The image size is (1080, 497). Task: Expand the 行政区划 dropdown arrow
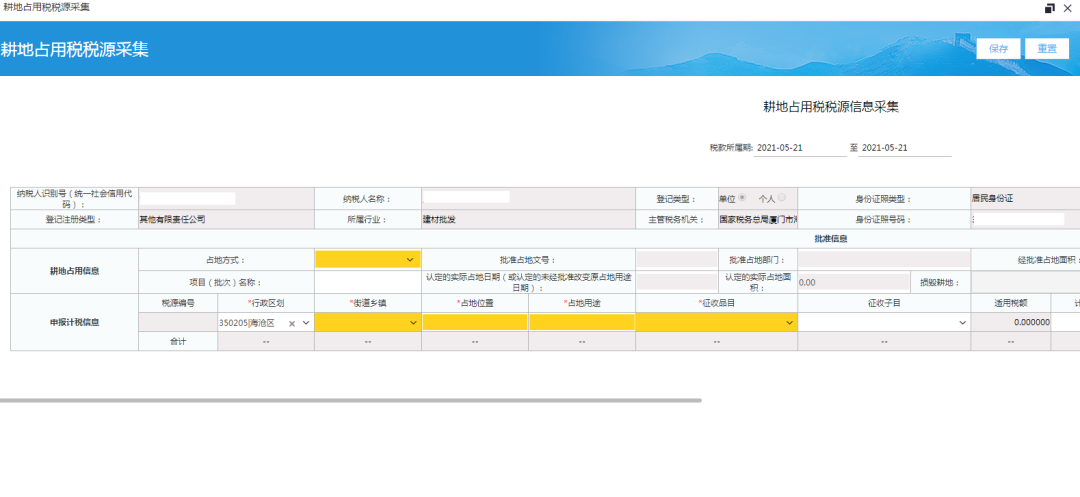pyautogui.click(x=306, y=323)
